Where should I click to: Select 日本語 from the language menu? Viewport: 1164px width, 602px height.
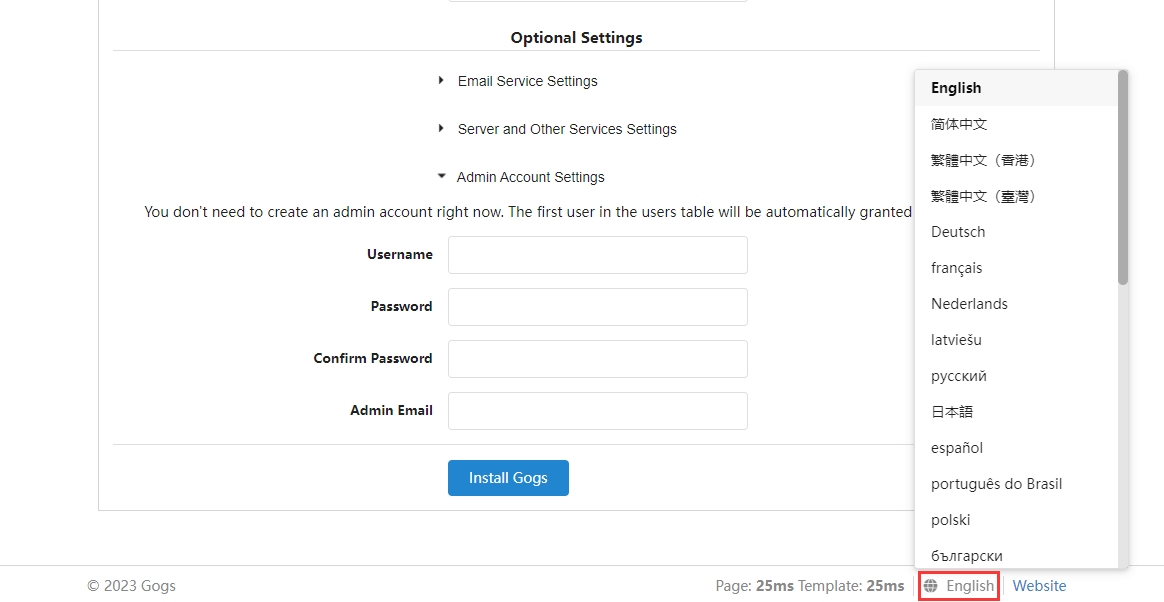point(951,412)
